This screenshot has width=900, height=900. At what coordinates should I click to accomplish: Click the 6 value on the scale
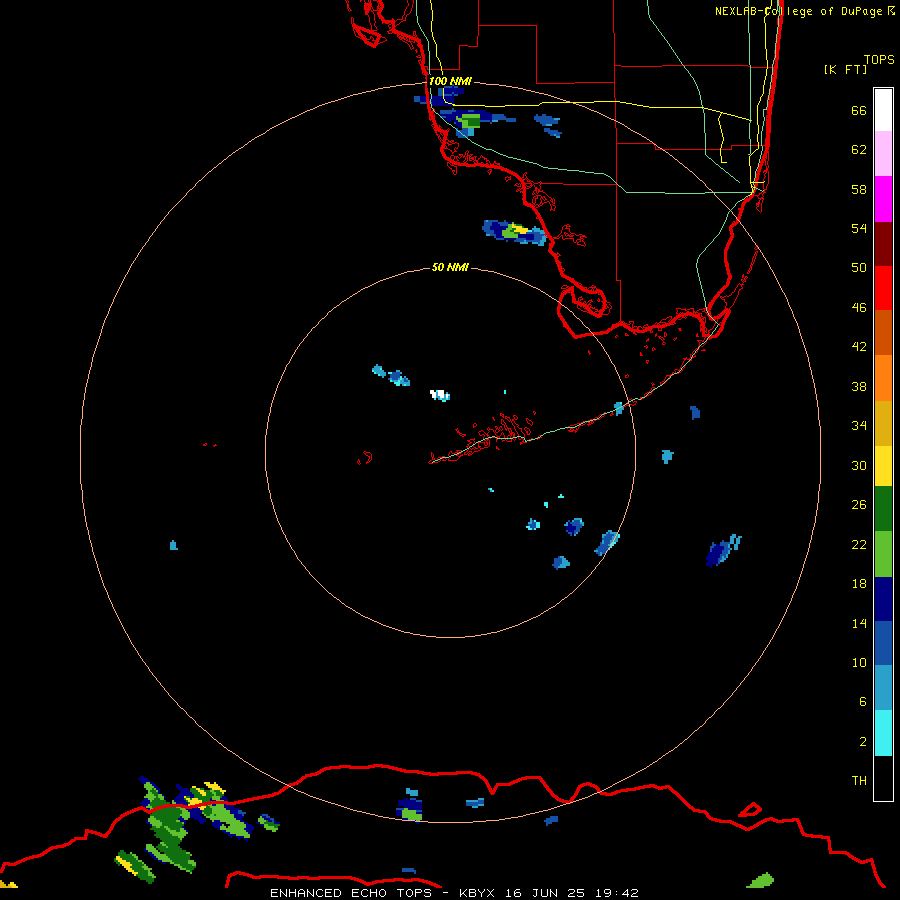[863, 701]
